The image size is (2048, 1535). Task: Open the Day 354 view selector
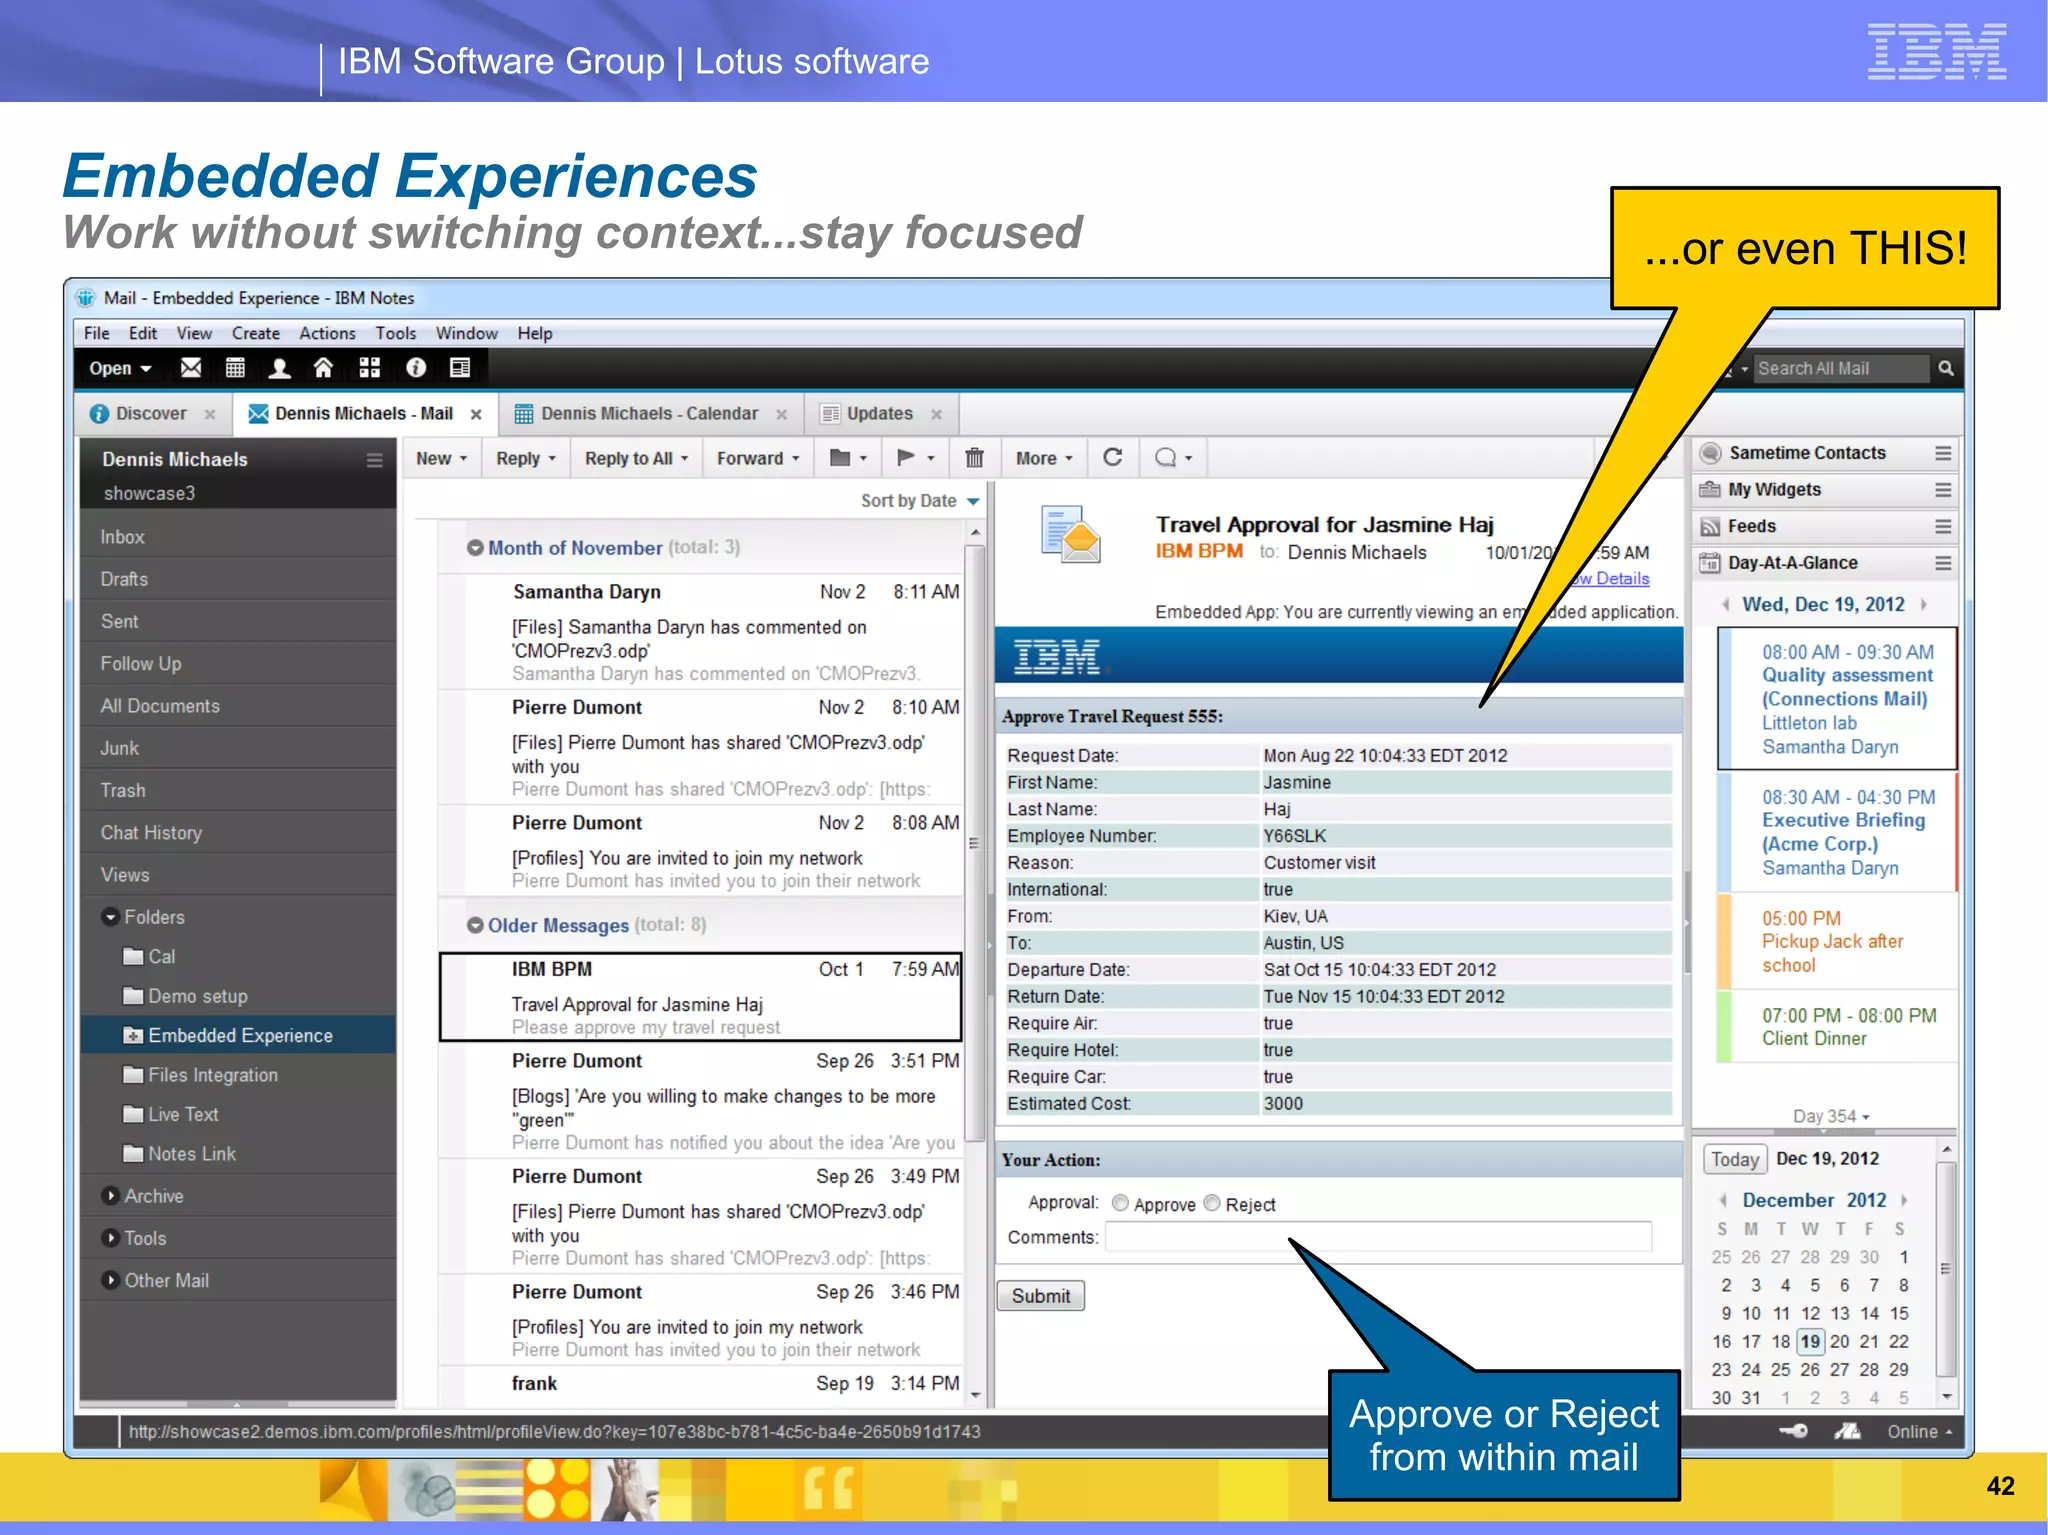tap(1831, 1116)
